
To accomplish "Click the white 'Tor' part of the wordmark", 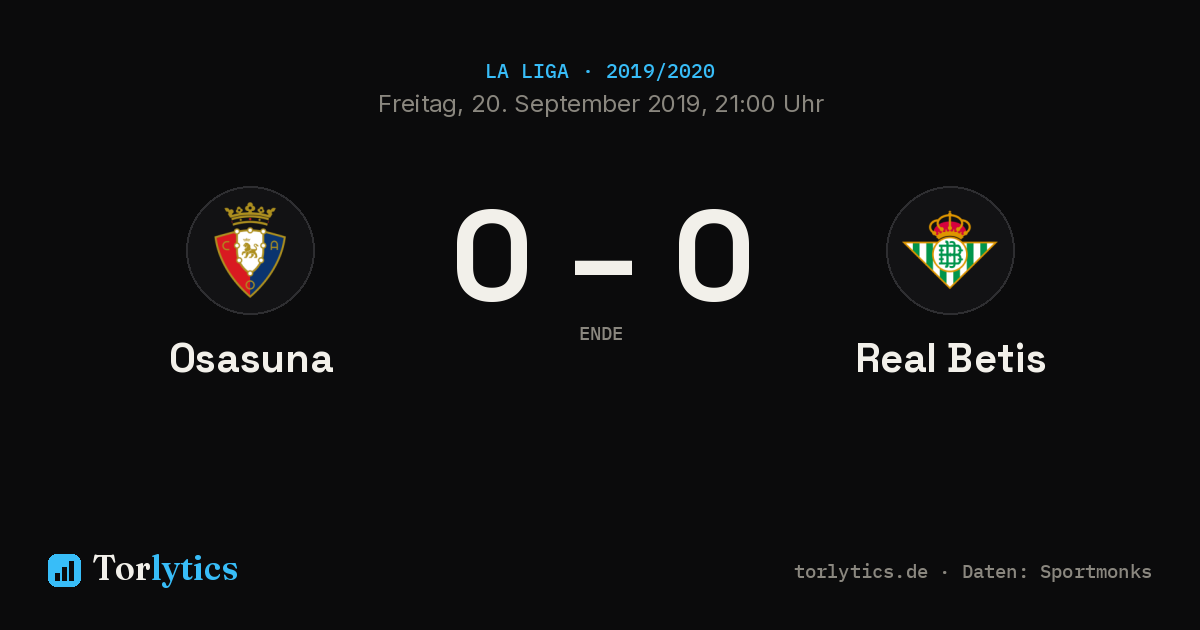I will 121,569.
